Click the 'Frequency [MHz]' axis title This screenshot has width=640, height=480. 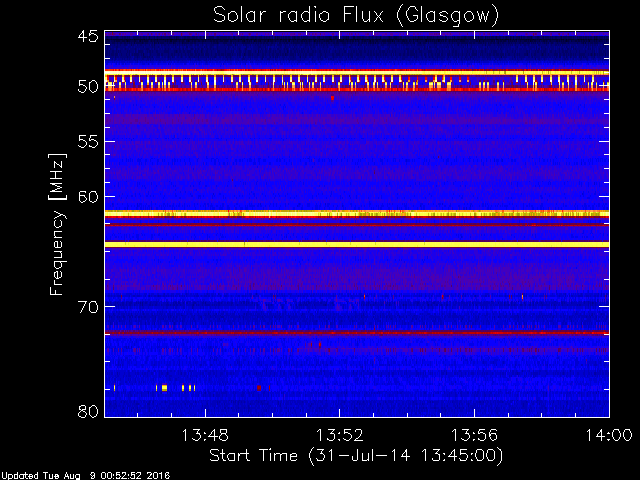pyautogui.click(x=57, y=224)
